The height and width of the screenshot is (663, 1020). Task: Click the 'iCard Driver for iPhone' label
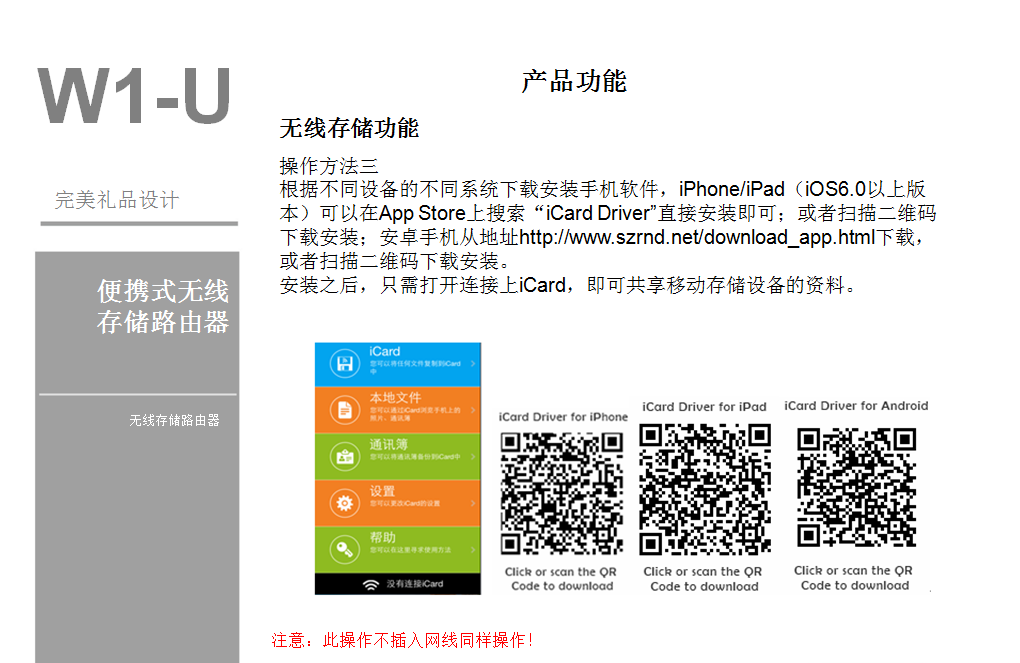(563, 417)
